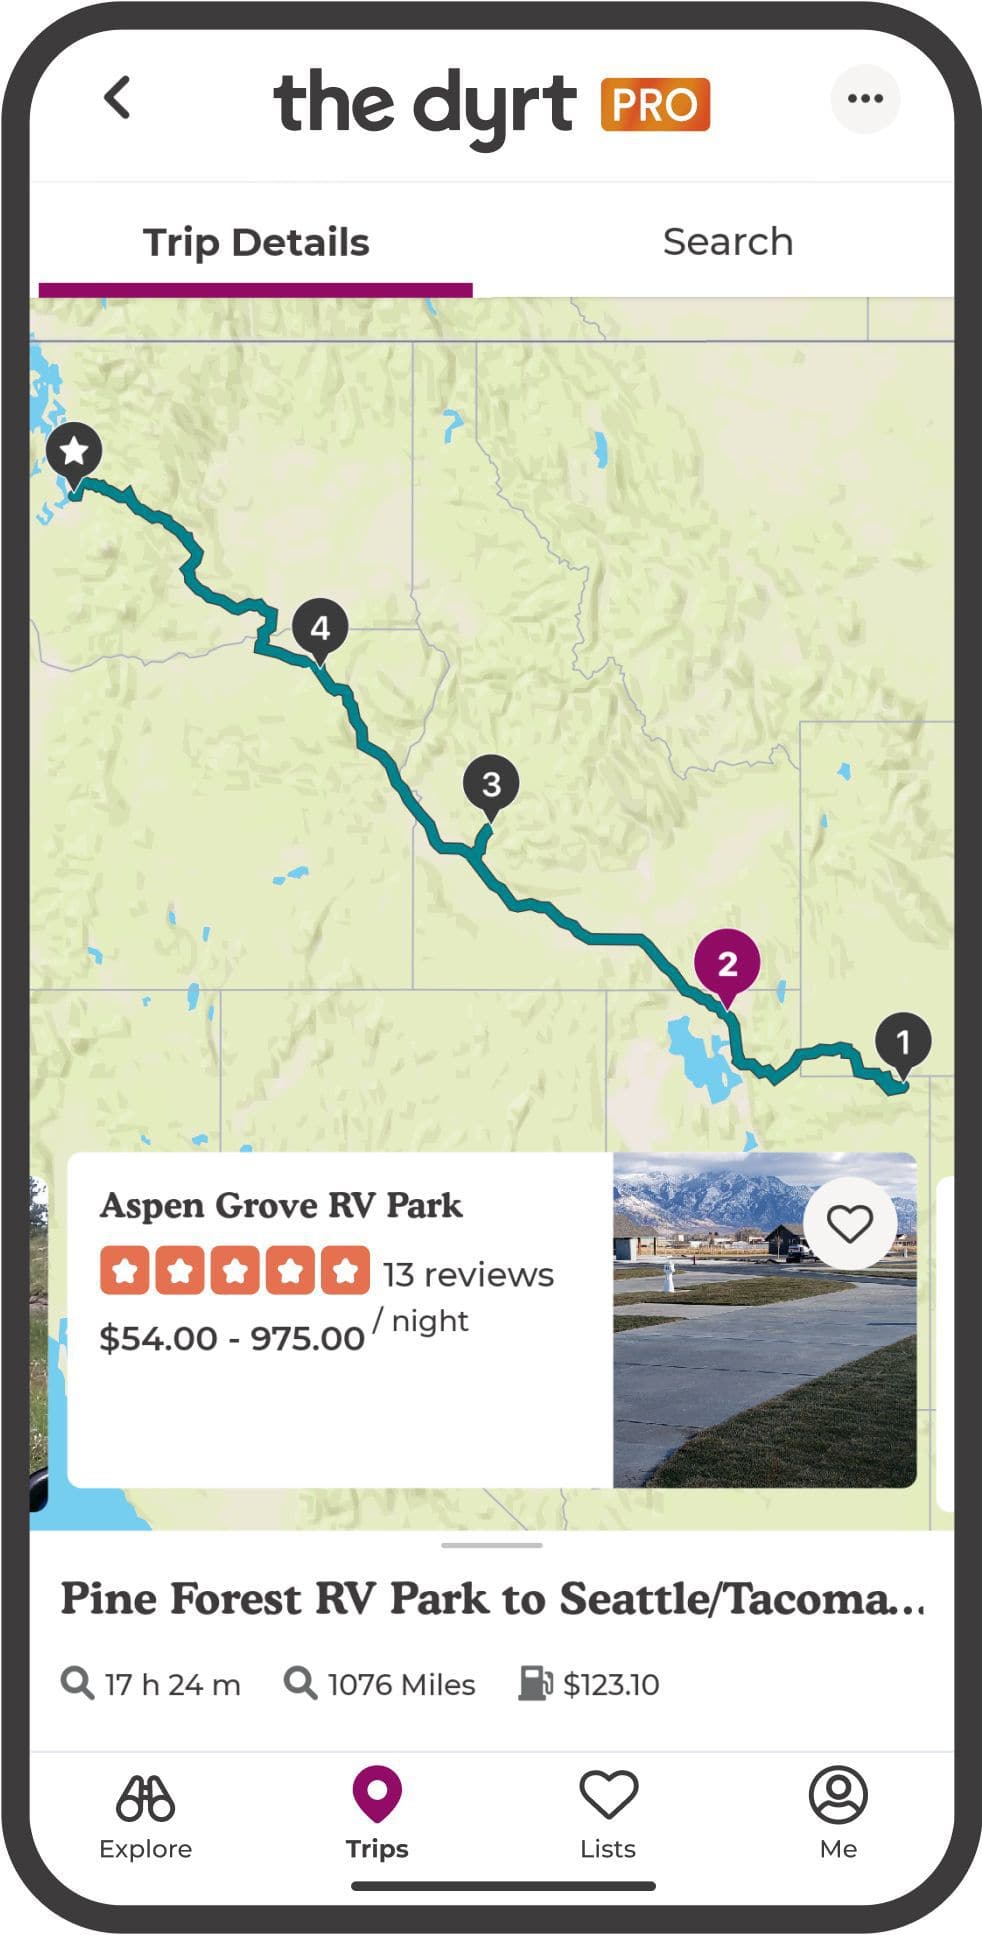982x1935 pixels.
Task: Select map stop pin number 3
Action: (491, 784)
